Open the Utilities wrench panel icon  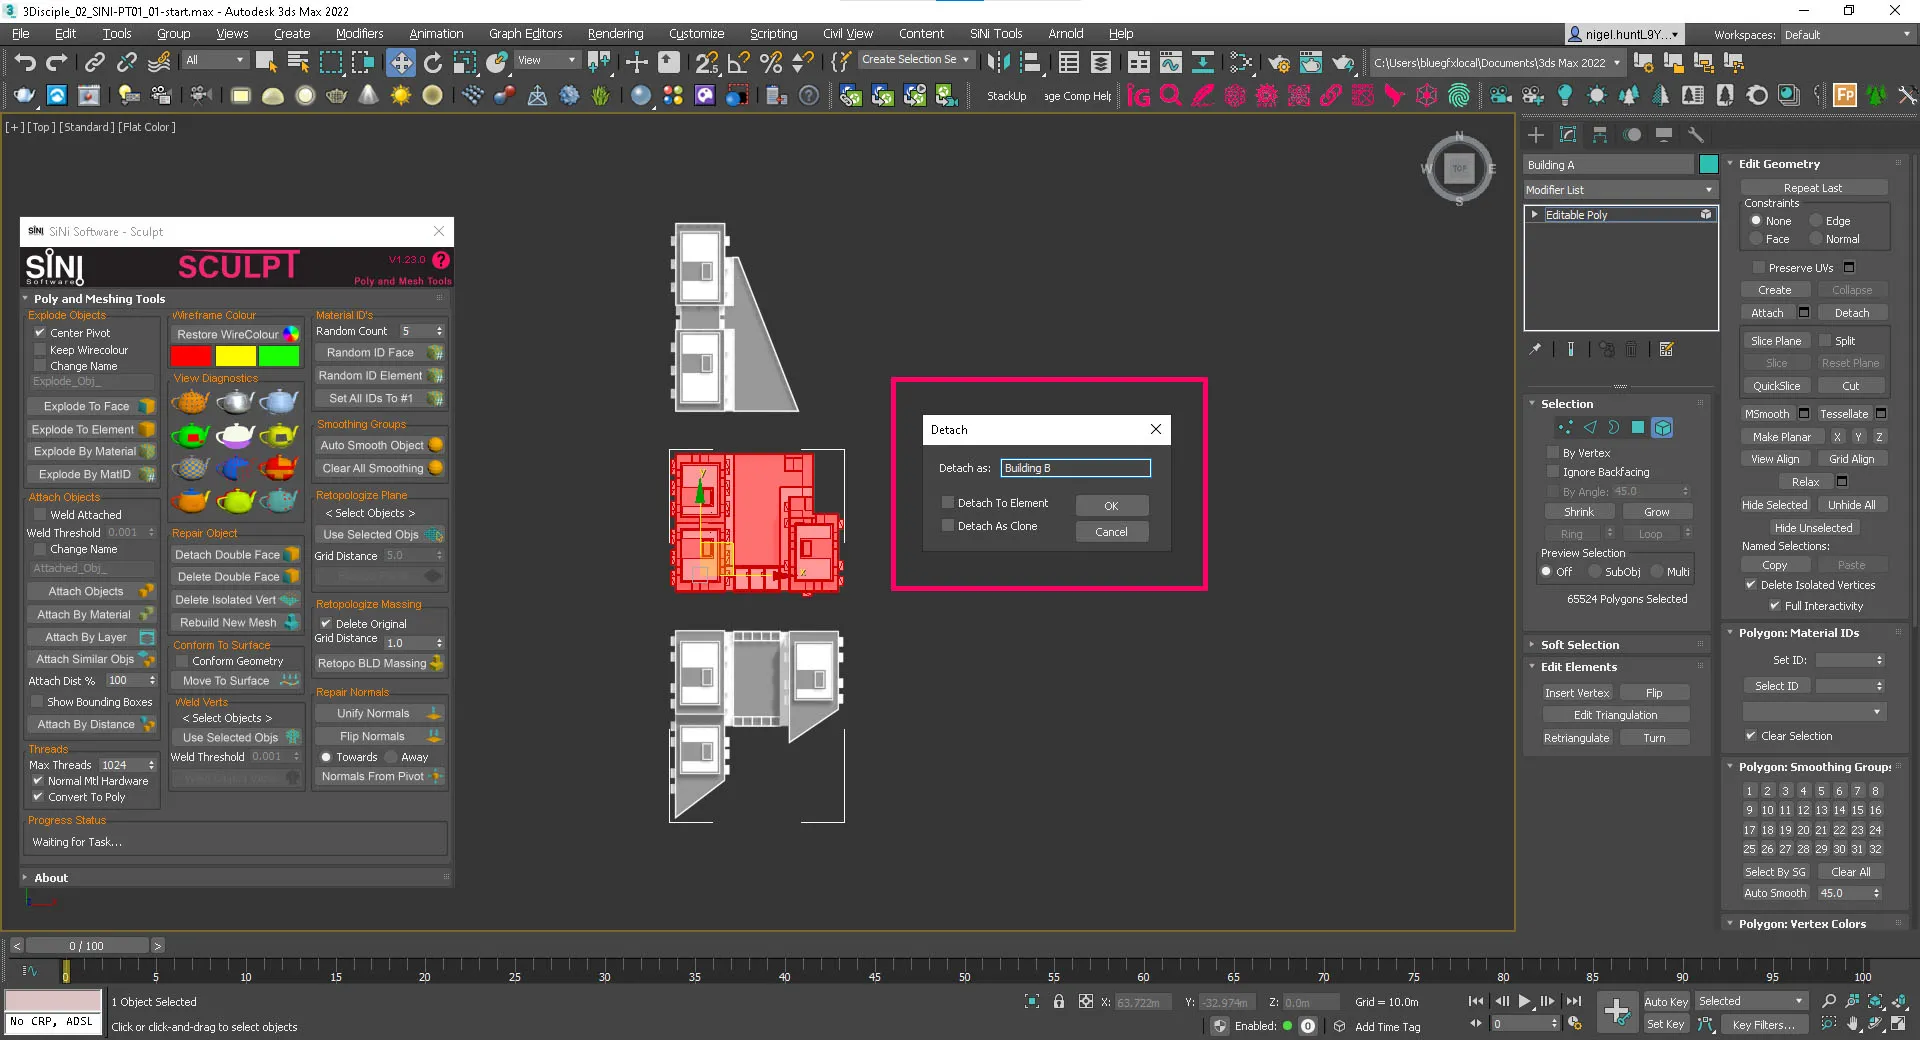pyautogui.click(x=1696, y=135)
